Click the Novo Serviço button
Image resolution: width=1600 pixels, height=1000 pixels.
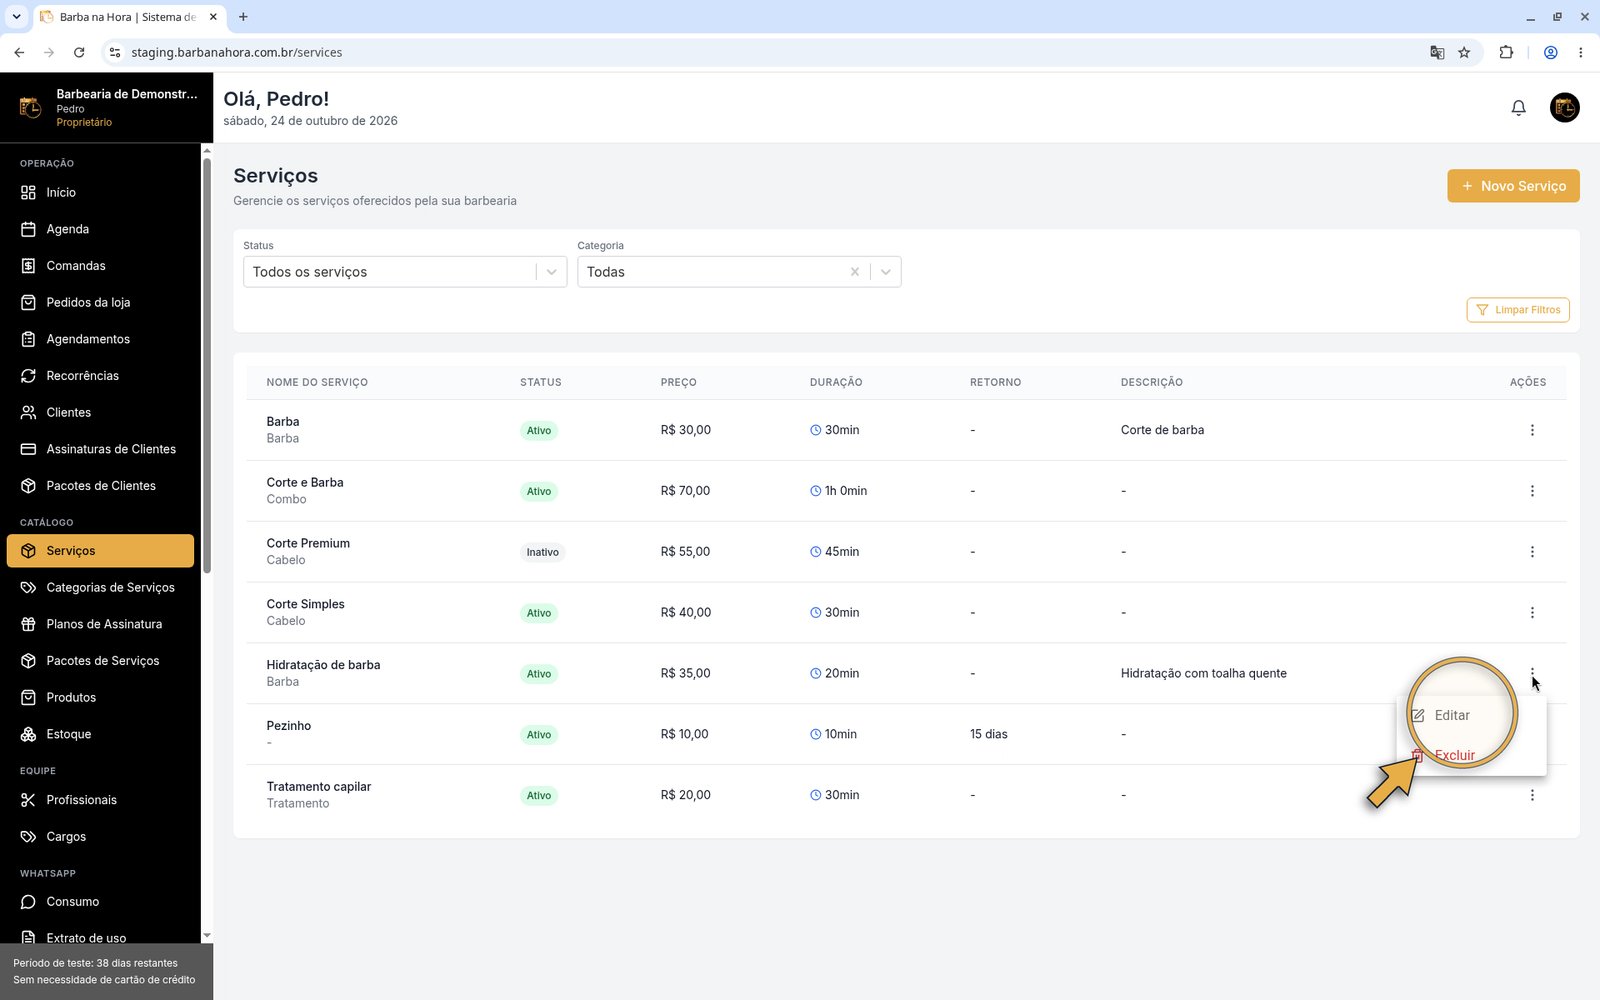click(1513, 186)
